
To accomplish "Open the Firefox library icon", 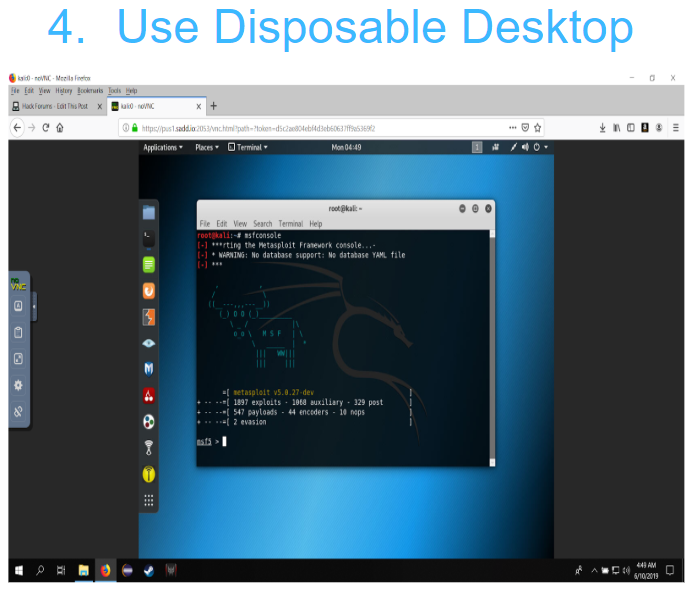I will 617,128.
